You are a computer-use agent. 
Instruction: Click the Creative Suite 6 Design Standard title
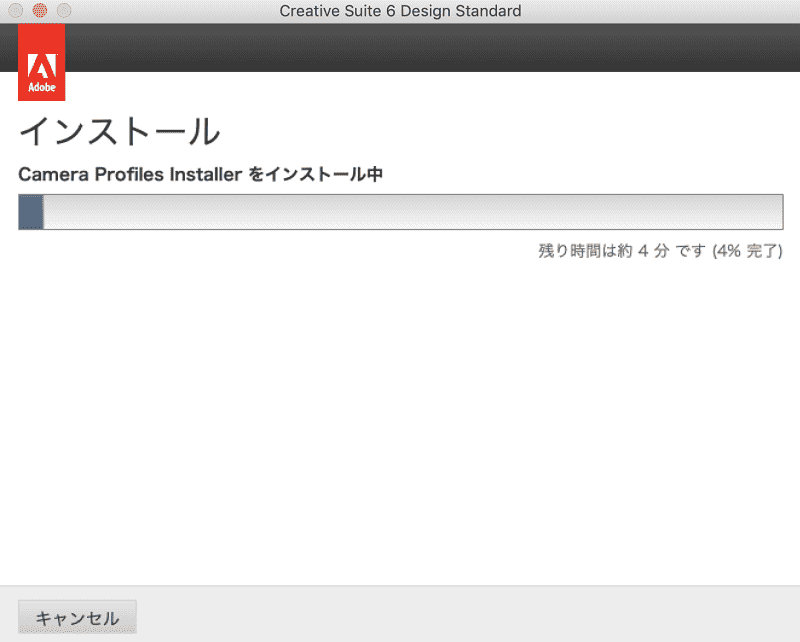(x=400, y=11)
